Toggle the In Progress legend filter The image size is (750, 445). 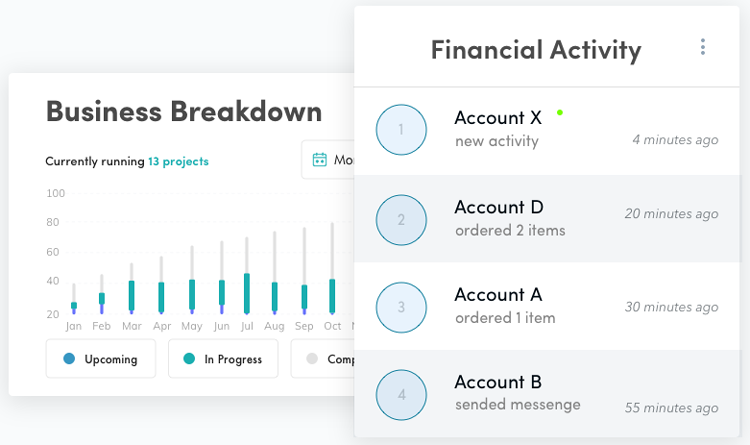pyautogui.click(x=223, y=359)
